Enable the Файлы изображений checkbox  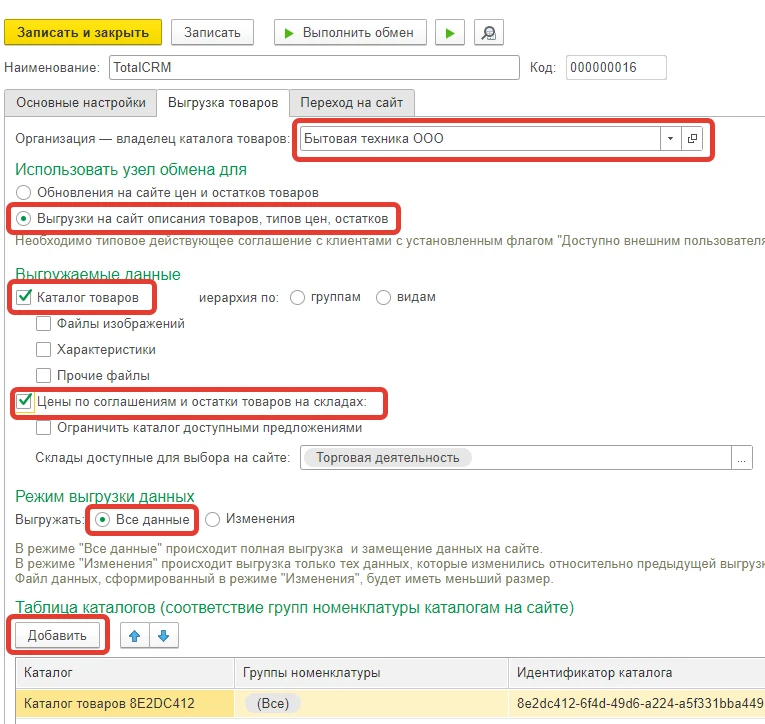(x=44, y=324)
